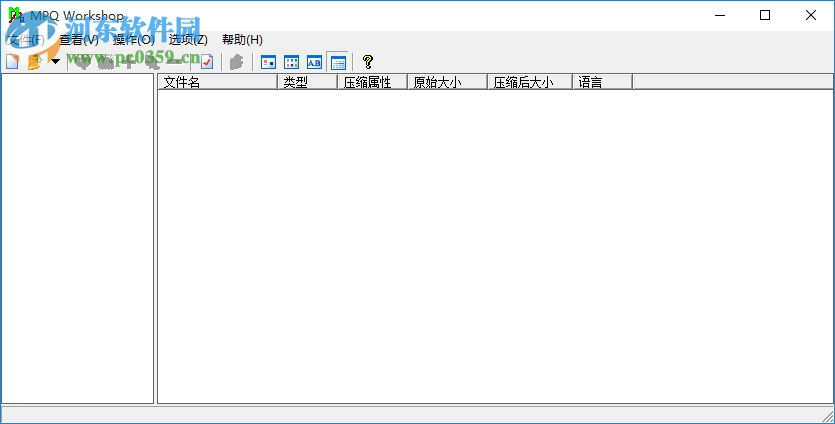Sort by the 类型 column header

pyautogui.click(x=307, y=82)
